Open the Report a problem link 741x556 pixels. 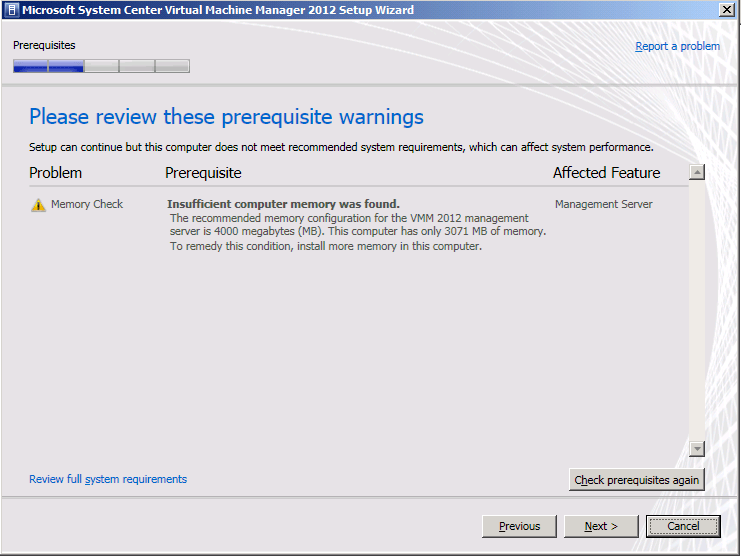(677, 46)
